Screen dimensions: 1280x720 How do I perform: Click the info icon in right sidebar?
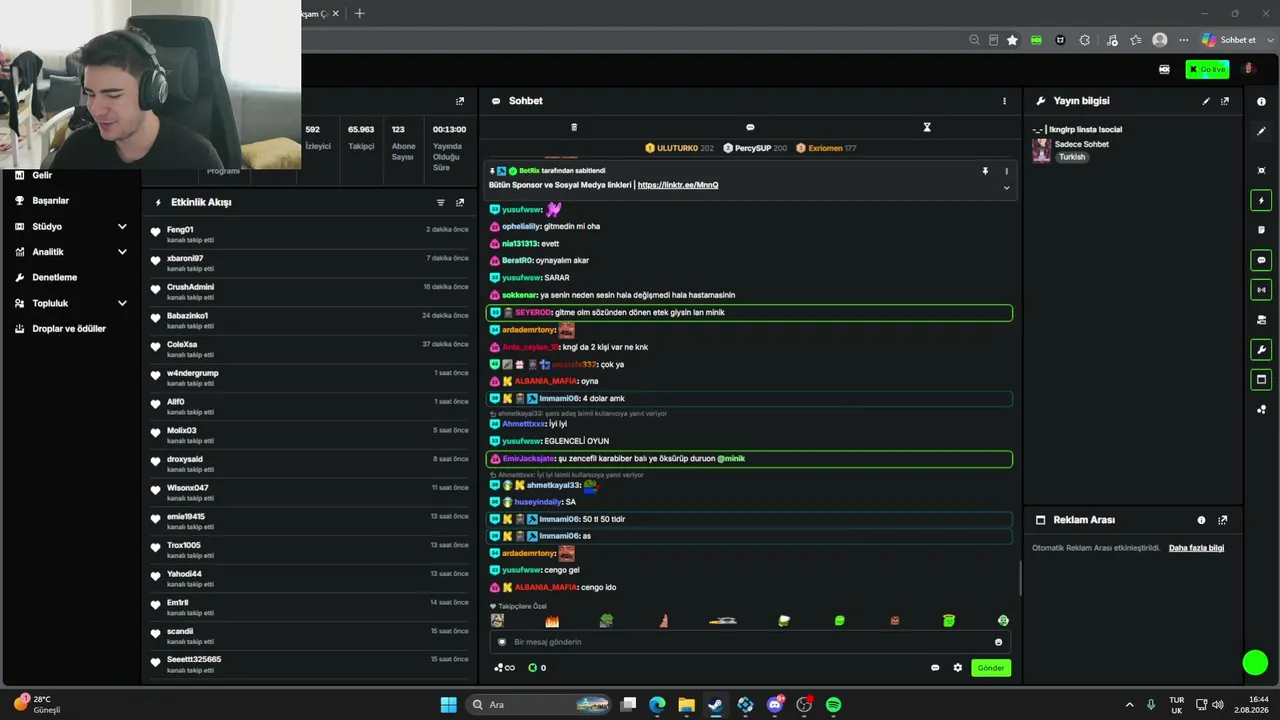pyautogui.click(x=1261, y=102)
